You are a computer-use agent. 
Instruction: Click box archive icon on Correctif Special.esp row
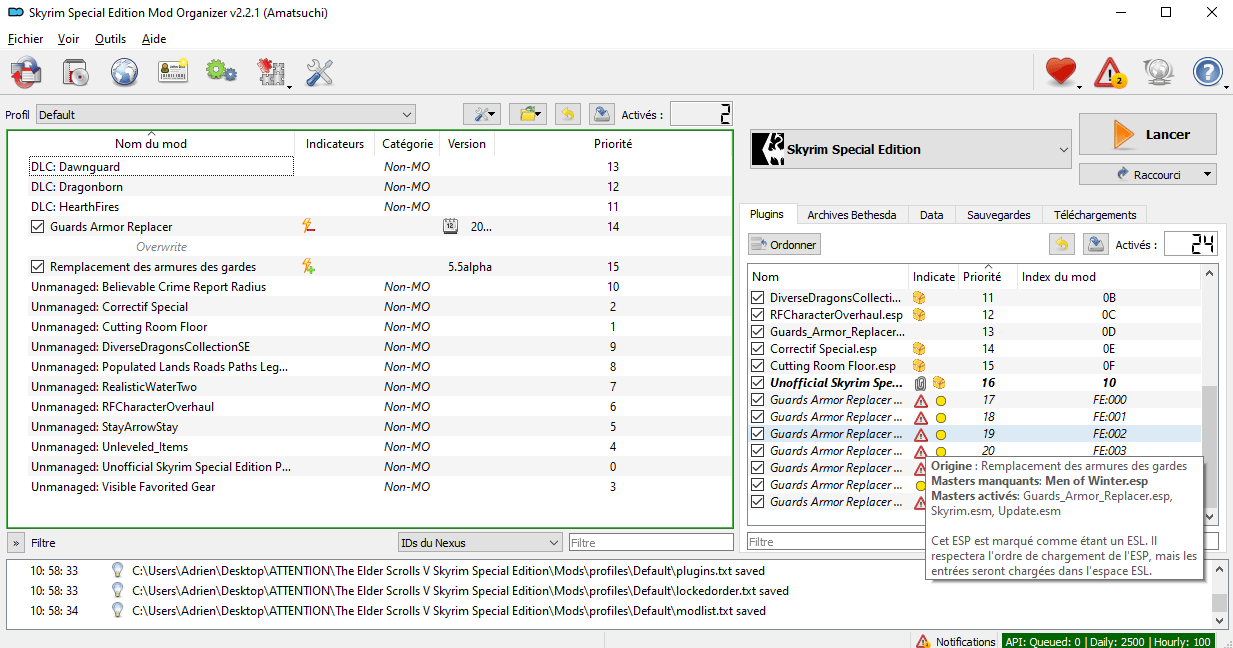(919, 349)
